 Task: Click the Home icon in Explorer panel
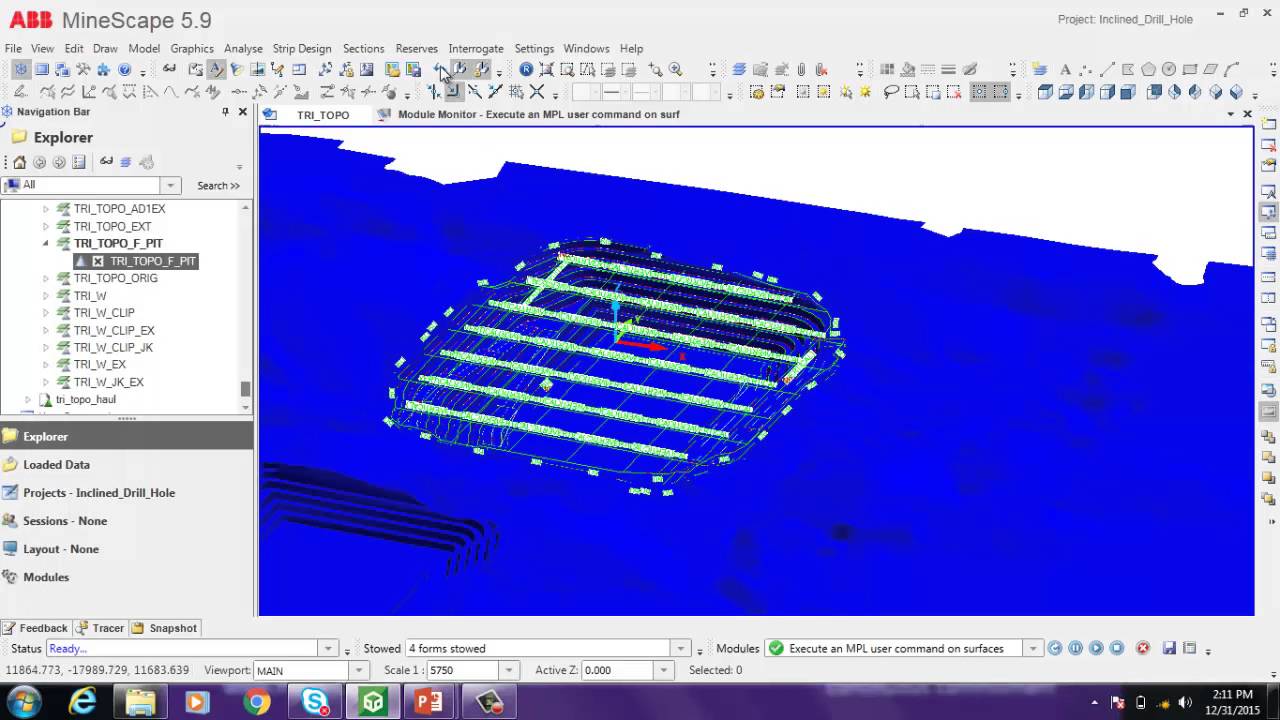click(x=19, y=162)
